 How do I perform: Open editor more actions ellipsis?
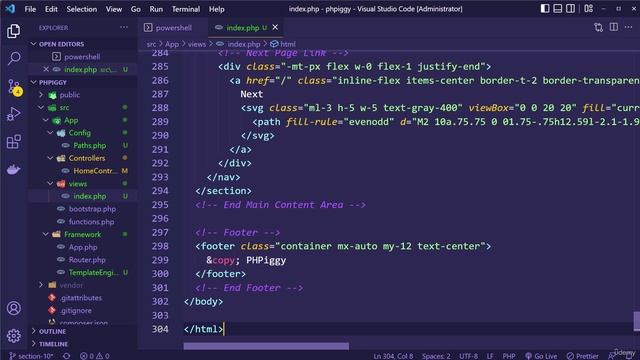628,27
